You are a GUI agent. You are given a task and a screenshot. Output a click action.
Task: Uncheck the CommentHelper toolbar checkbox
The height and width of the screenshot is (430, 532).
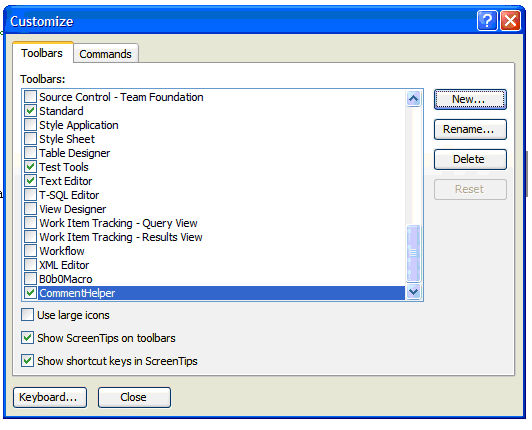(30, 293)
